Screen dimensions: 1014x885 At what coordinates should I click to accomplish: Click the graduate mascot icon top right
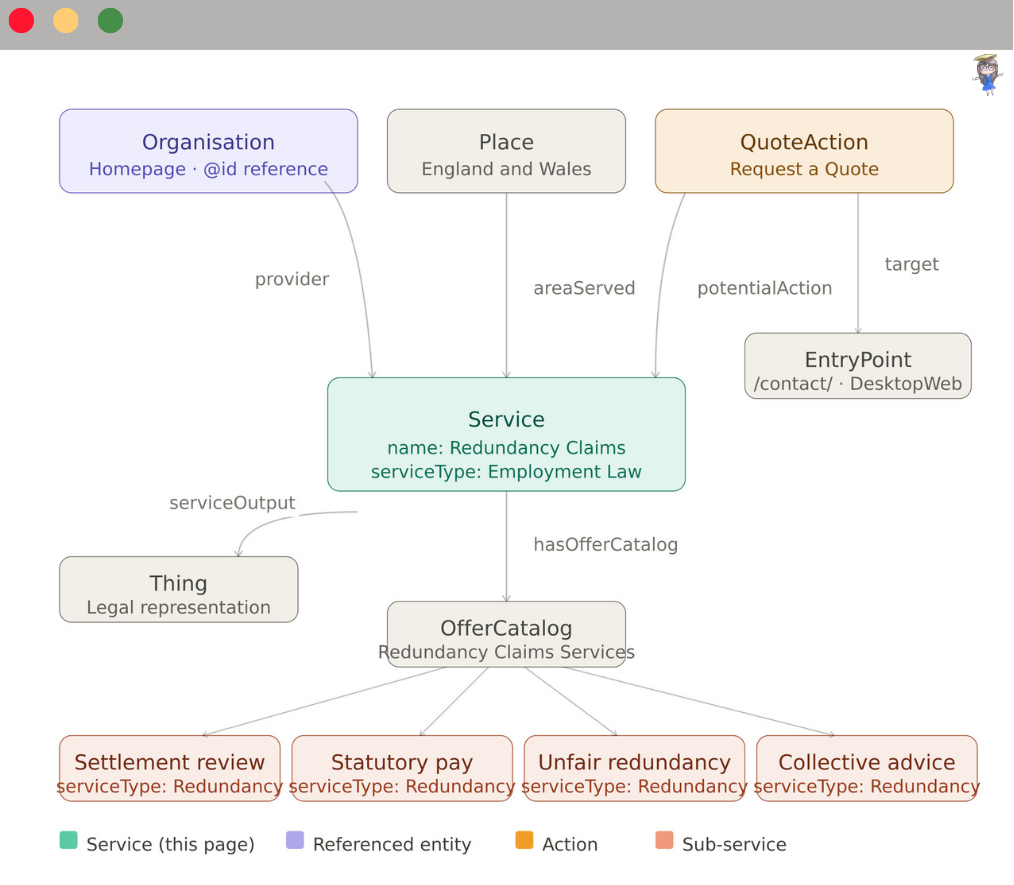click(985, 76)
